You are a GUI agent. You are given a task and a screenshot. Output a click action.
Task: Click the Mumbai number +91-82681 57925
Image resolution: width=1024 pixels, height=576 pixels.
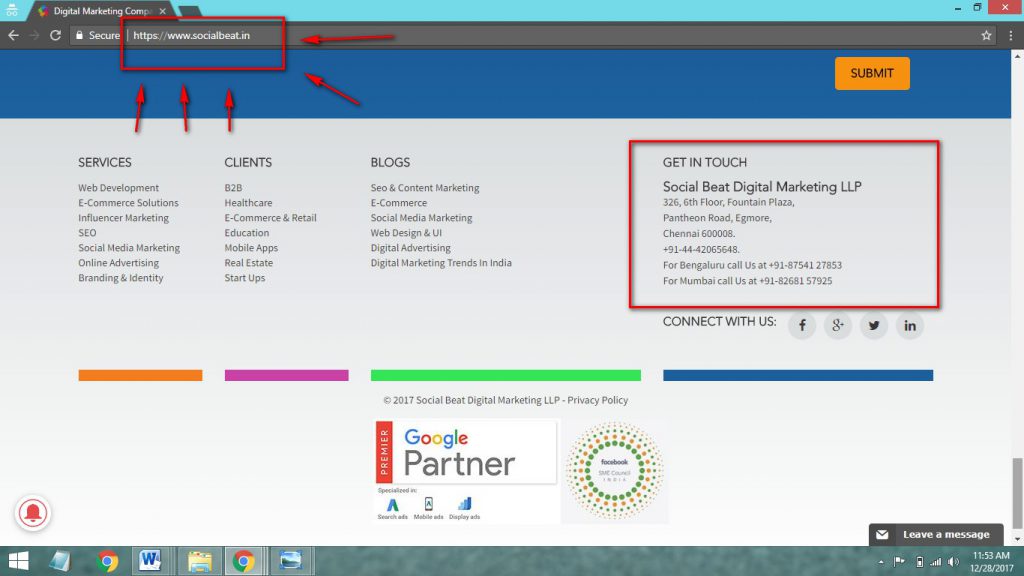[795, 280]
